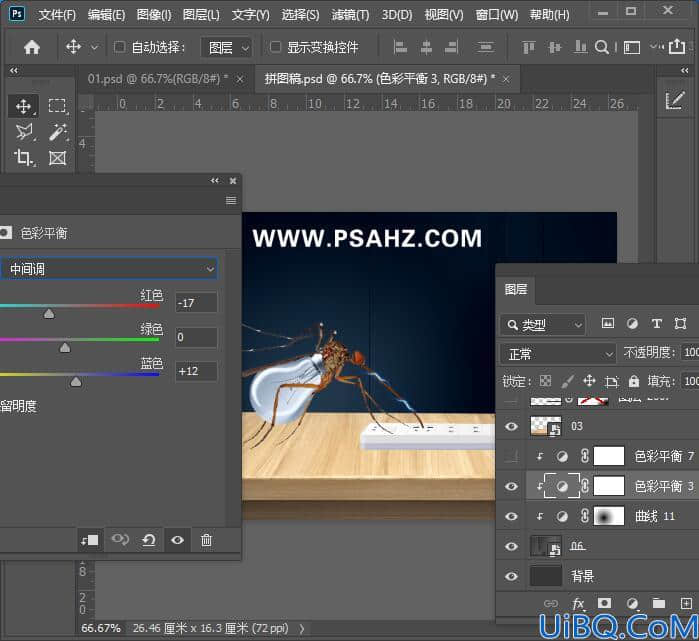This screenshot has width=699, height=641.
Task: Open the 图层 auto-select dropdown
Action: click(x=226, y=47)
